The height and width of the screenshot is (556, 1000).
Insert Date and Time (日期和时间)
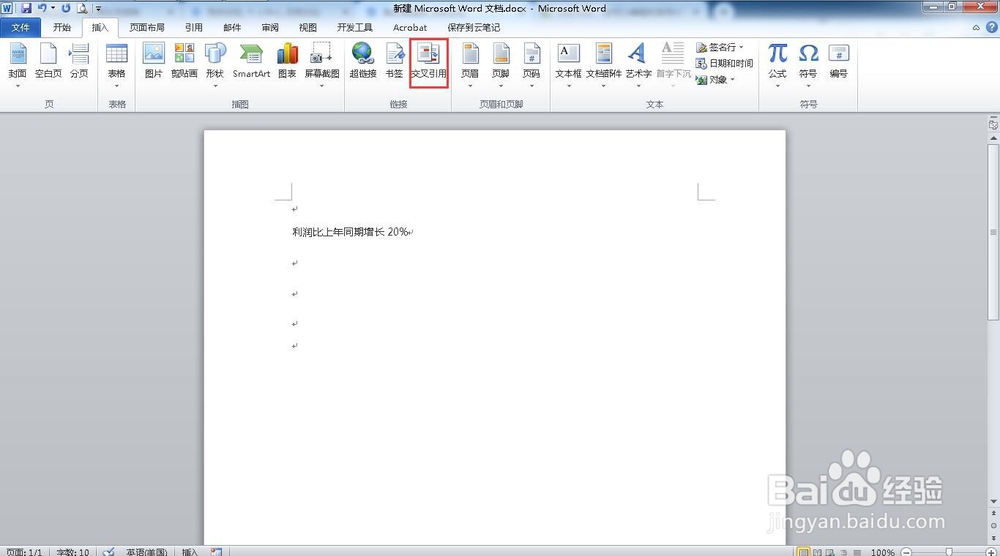[724, 63]
